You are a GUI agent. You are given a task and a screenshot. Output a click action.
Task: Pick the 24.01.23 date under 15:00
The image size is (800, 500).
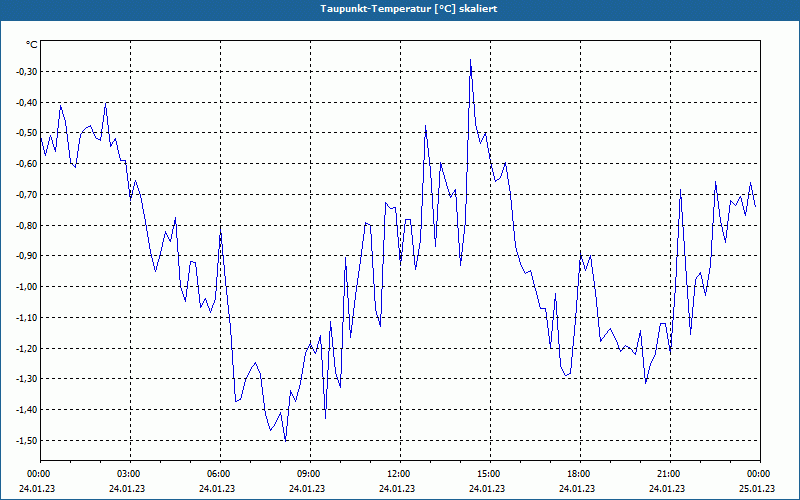tap(487, 488)
